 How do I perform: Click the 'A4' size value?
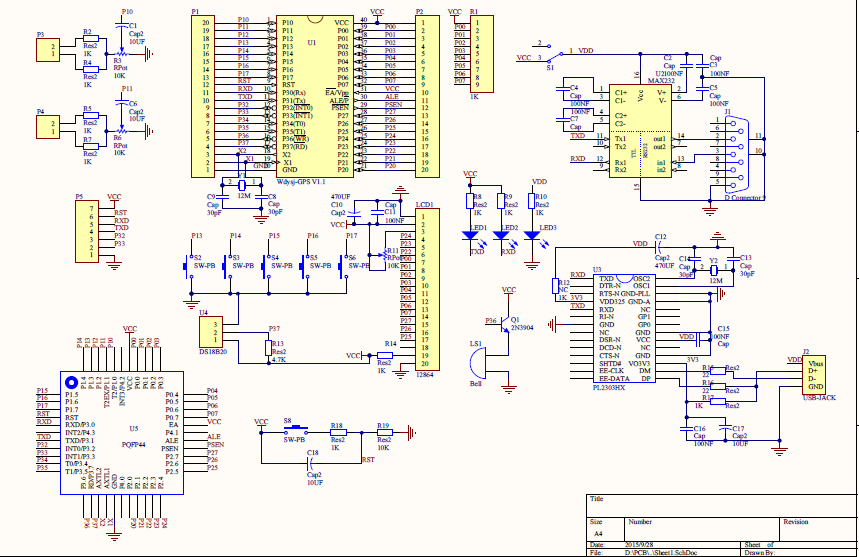coord(598,533)
